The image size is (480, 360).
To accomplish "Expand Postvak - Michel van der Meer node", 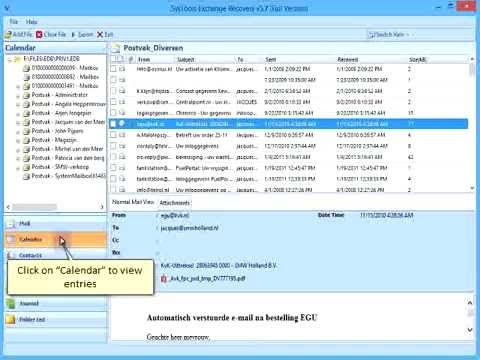I will [18, 149].
